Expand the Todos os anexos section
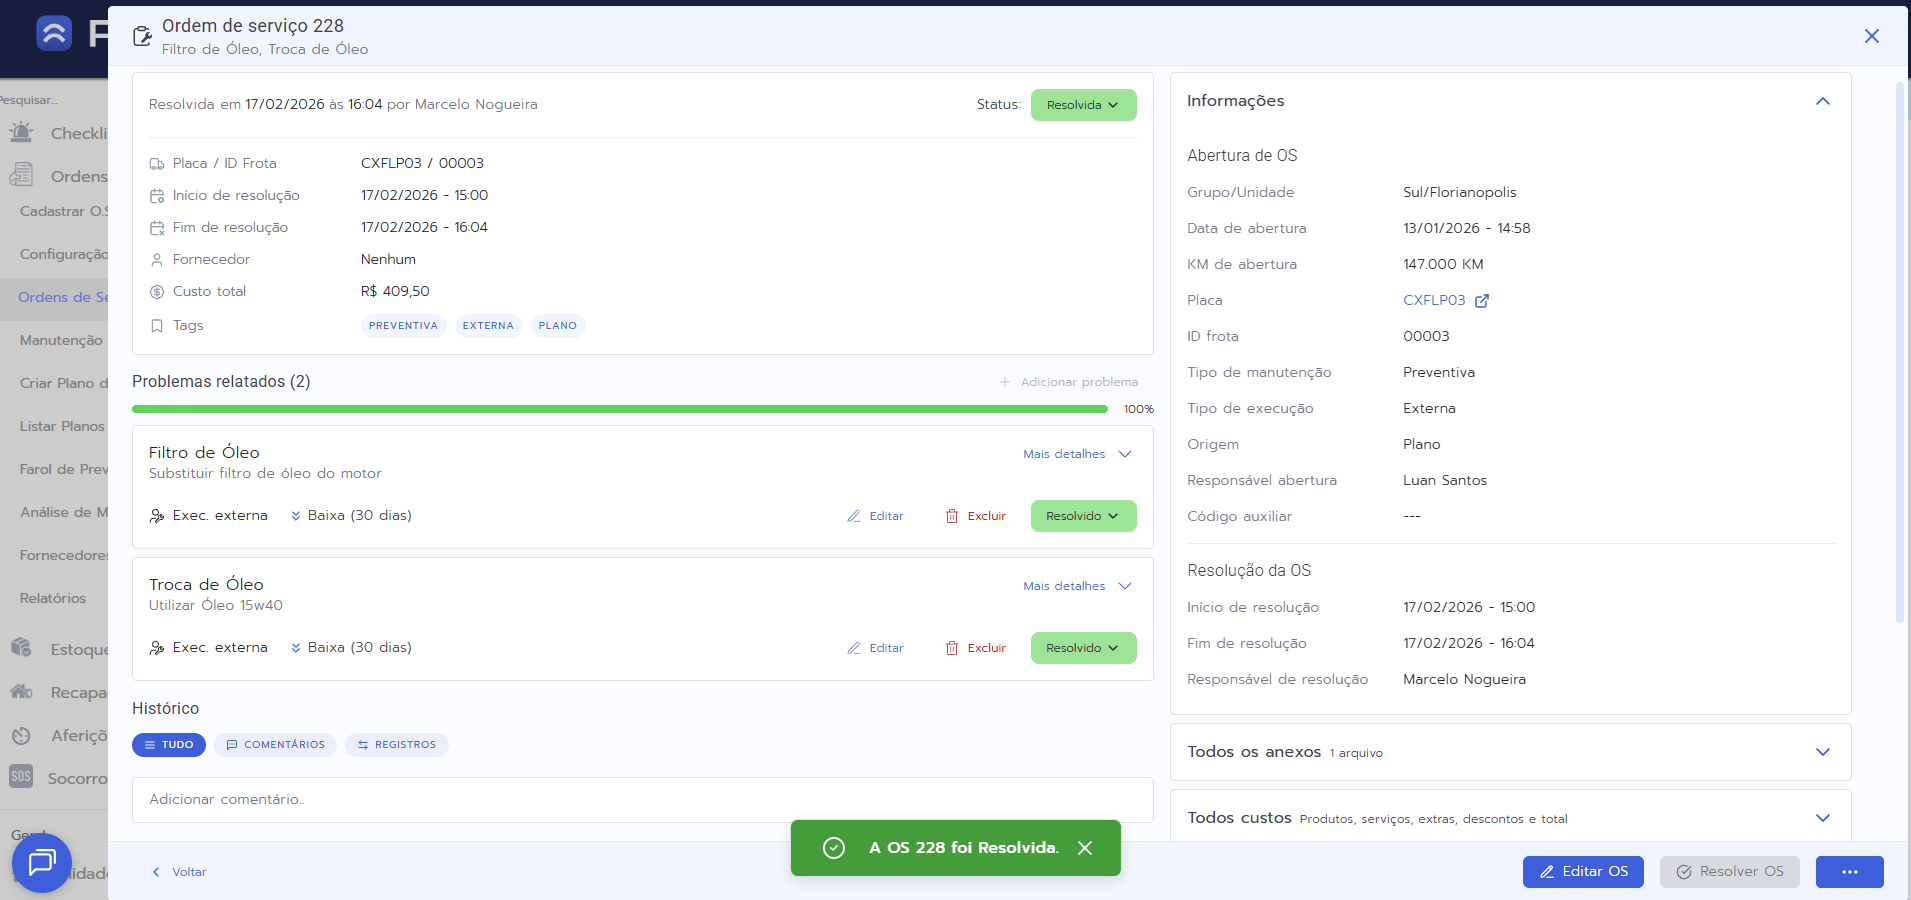This screenshot has height=900, width=1911. tap(1822, 752)
